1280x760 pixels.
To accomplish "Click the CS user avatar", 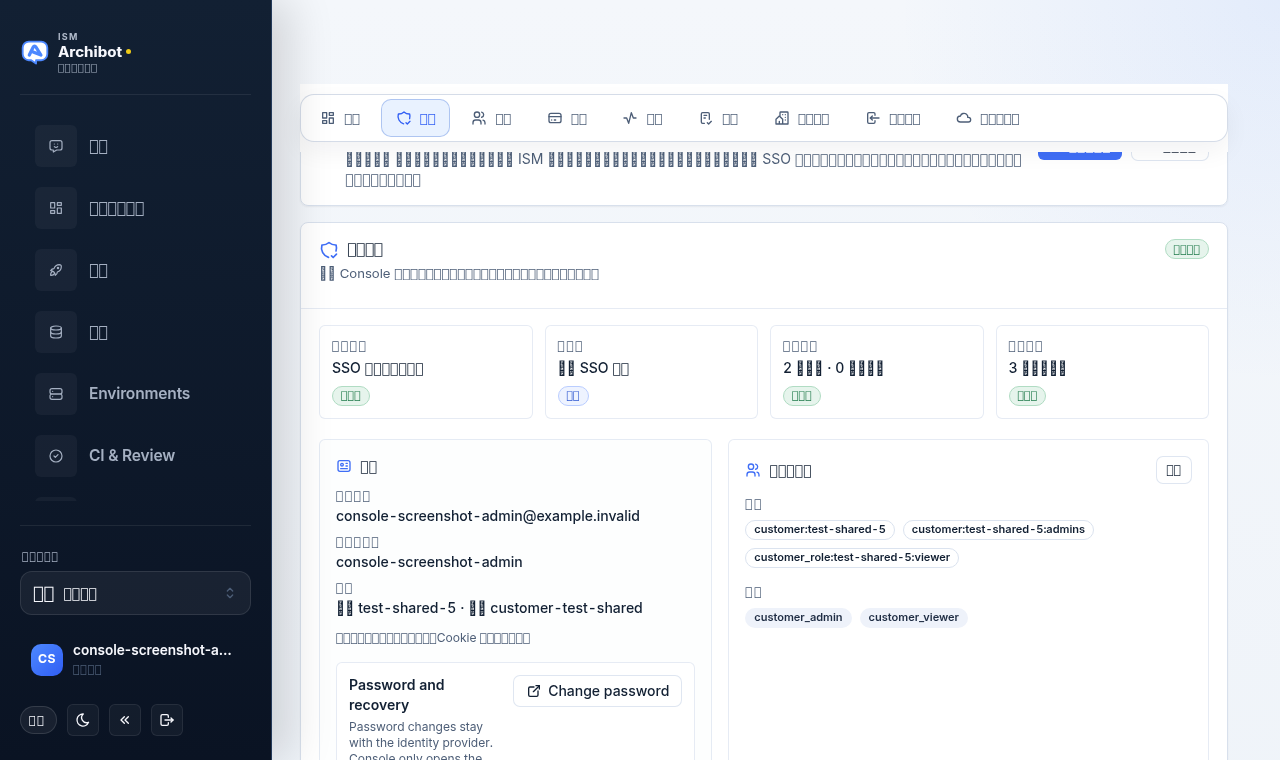I will point(47,659).
